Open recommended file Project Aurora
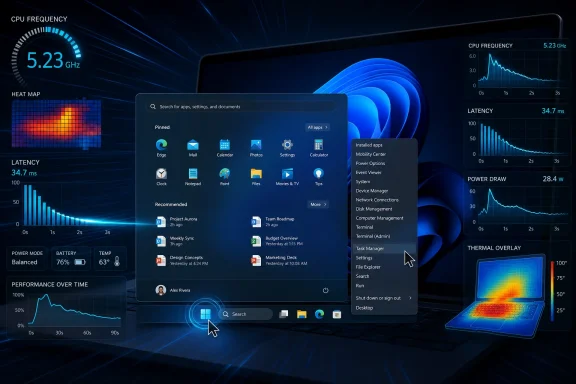The width and height of the screenshot is (576, 384). (177, 222)
